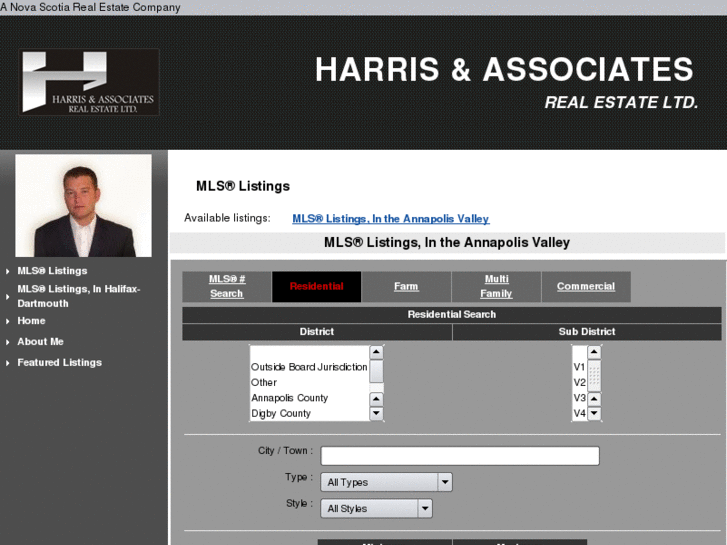
Task: Click arrow bullet beside MLS® Listings, In Halifax-Dartmouth
Action: 7,296
